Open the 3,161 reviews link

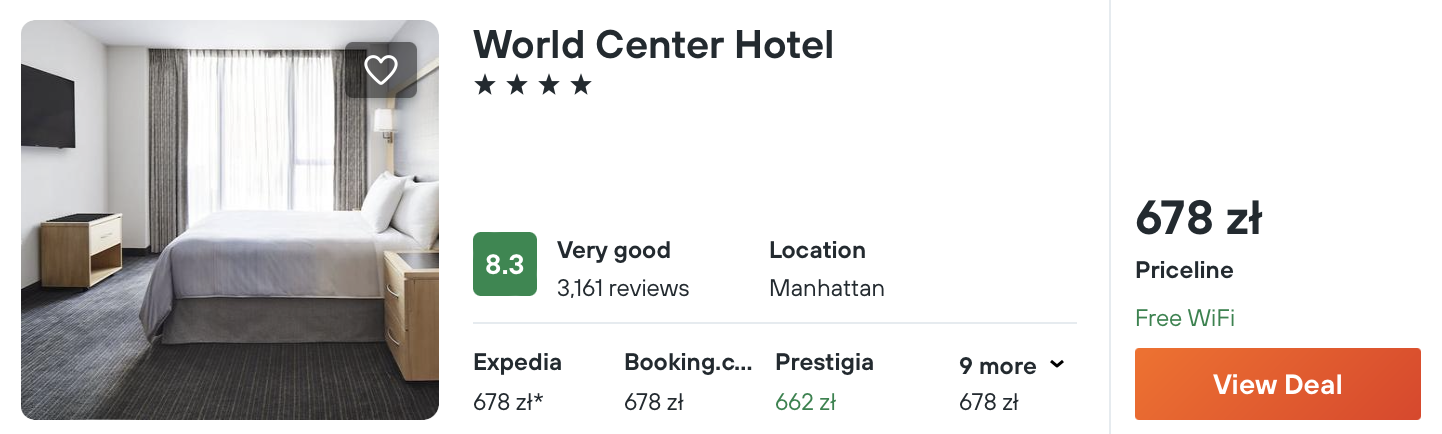coord(623,289)
